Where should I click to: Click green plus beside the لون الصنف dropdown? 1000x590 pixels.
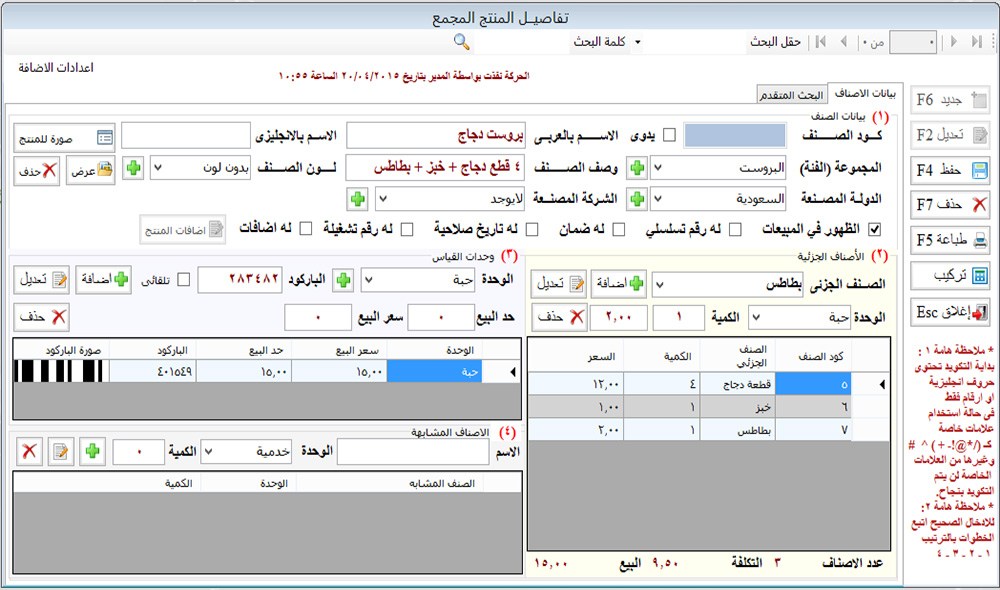(133, 168)
